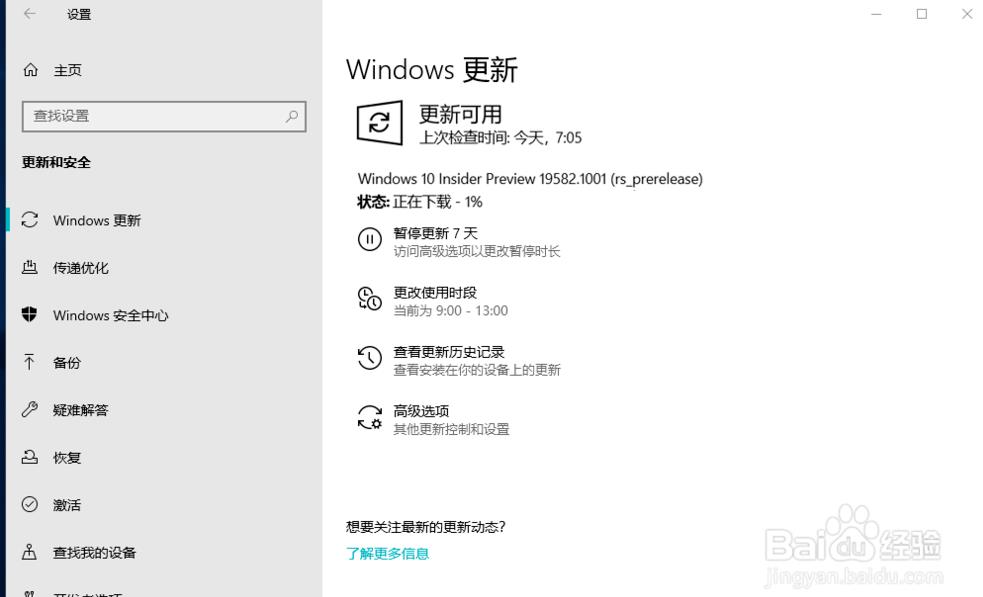The height and width of the screenshot is (597, 983).
Task: Focus the 查找设置 search box
Action: (164, 117)
